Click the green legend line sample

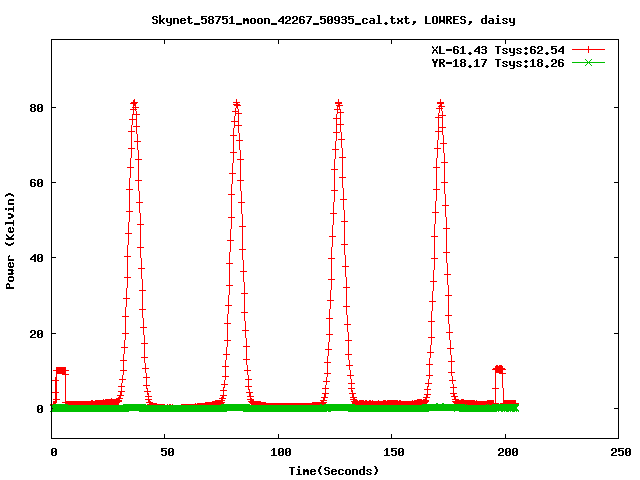coord(588,63)
